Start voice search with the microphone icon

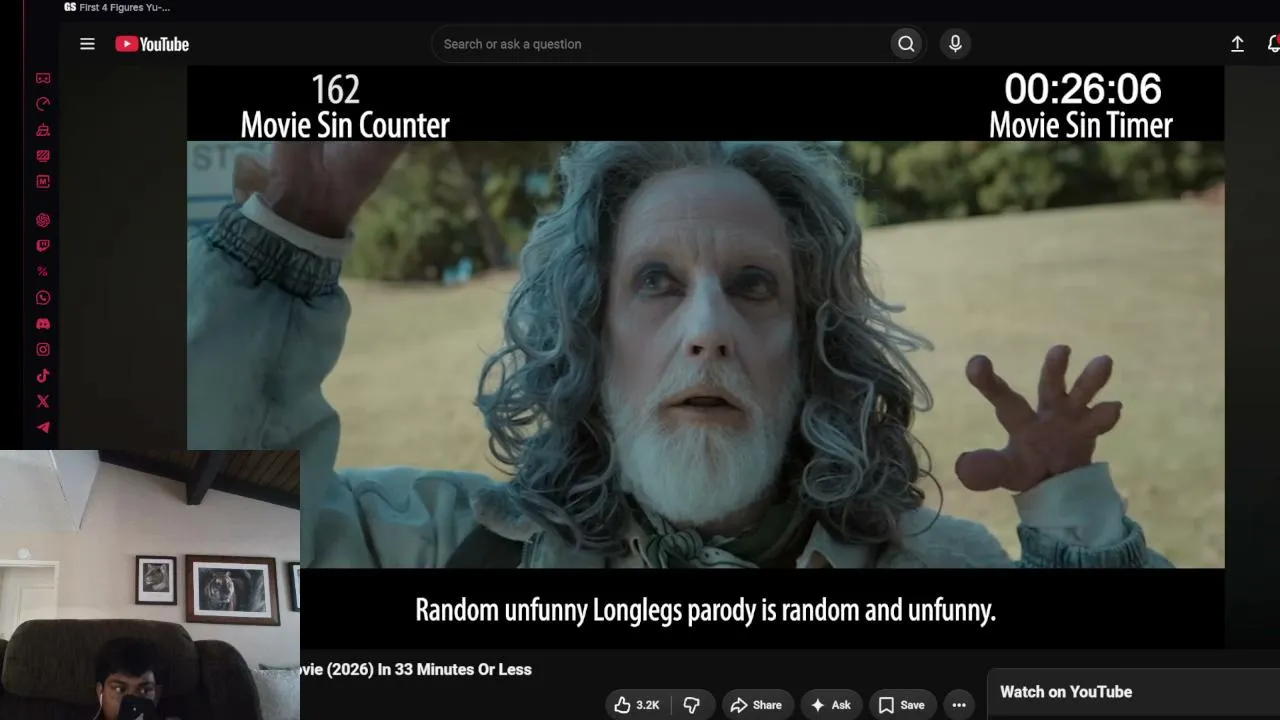click(x=955, y=44)
